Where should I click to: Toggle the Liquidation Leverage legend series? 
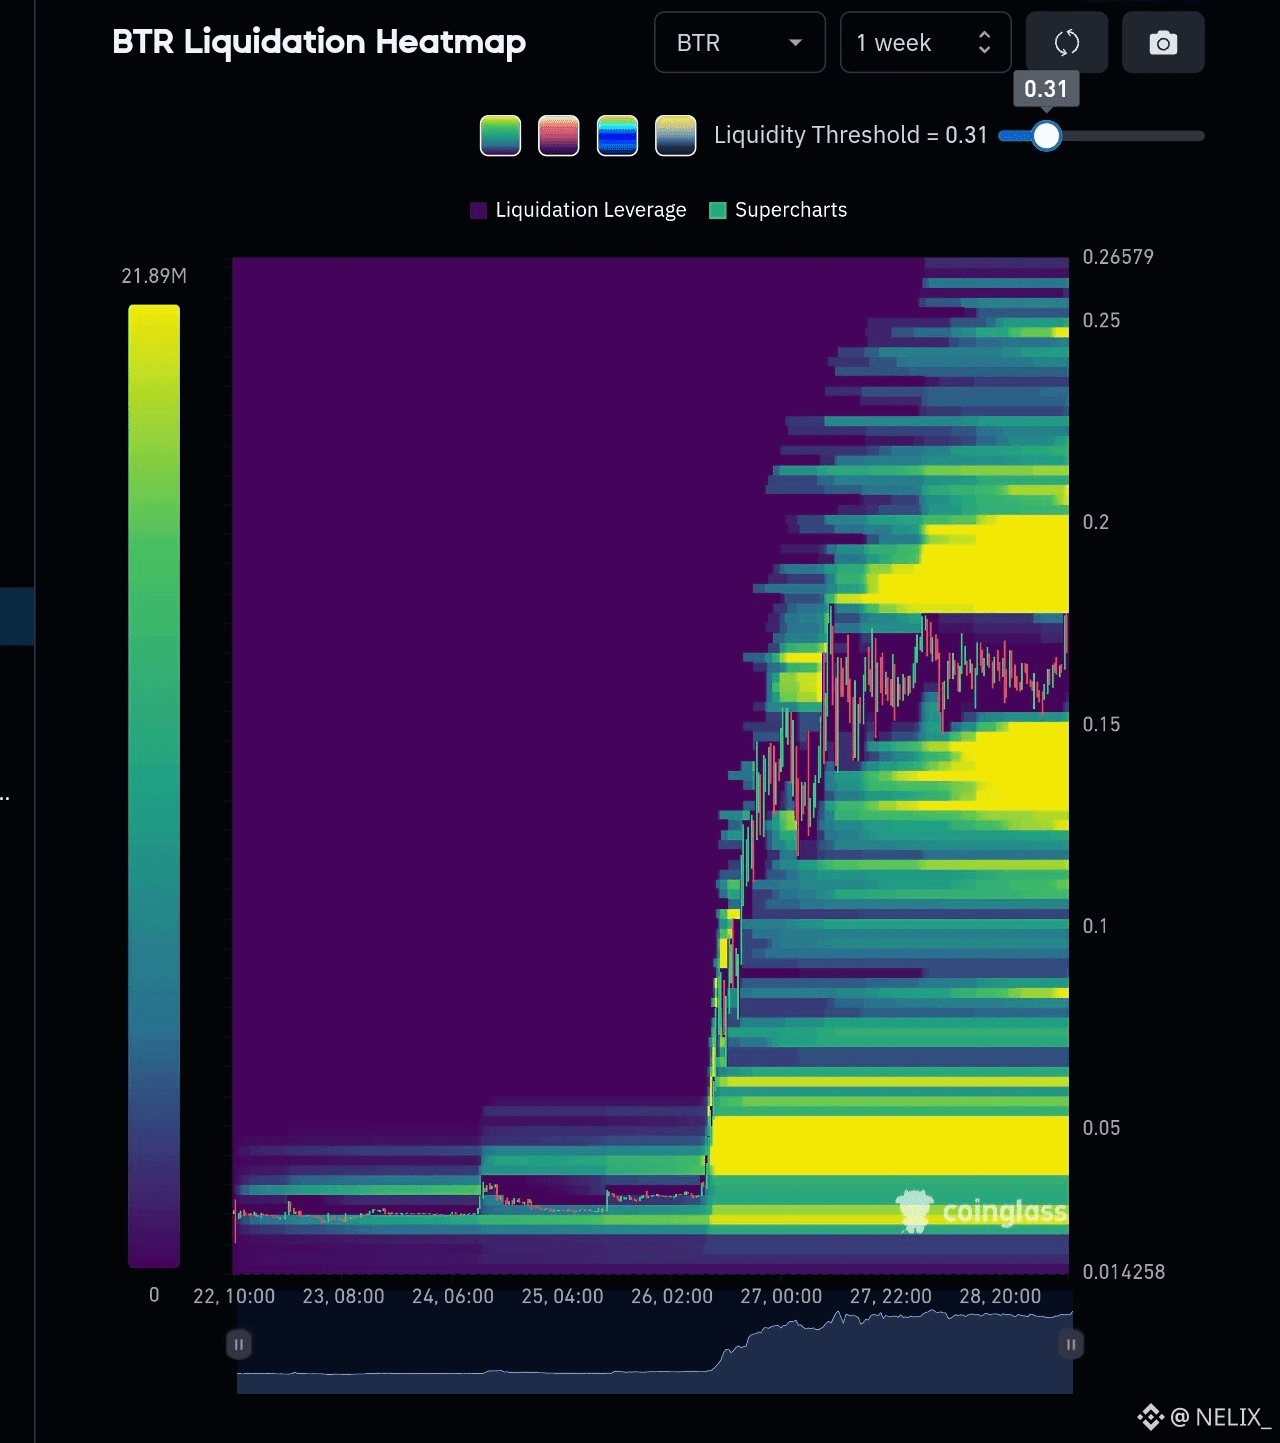[x=578, y=210]
